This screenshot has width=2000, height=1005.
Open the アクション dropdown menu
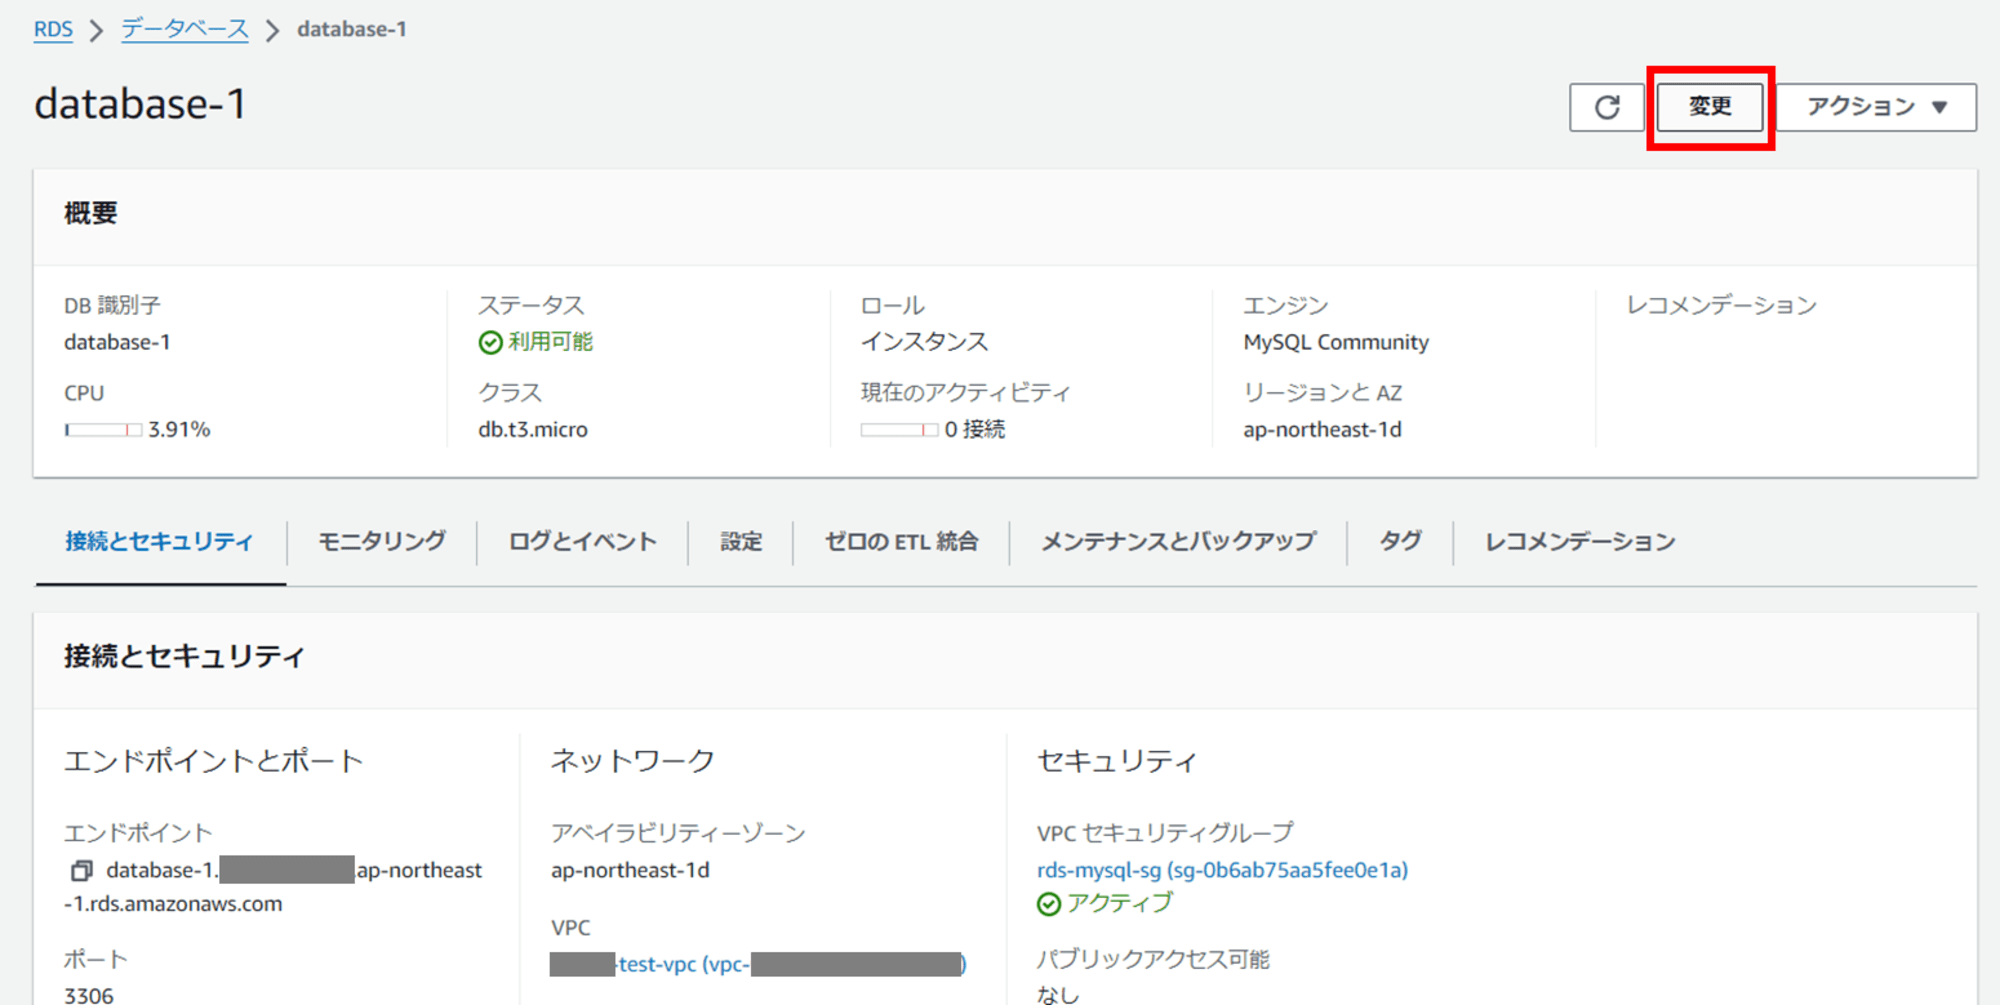[x=1877, y=107]
